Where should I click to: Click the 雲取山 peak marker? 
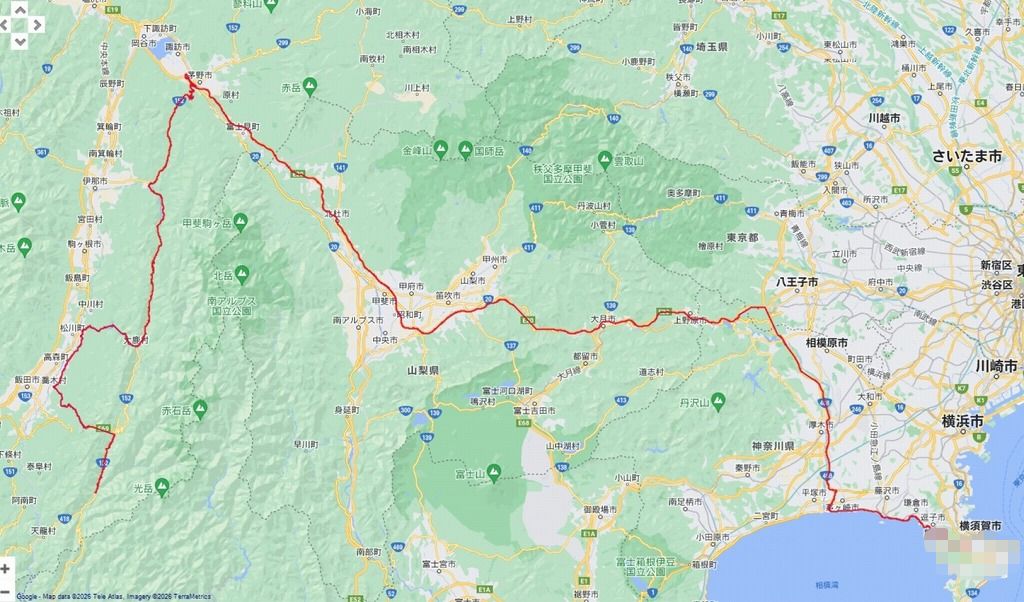click(604, 158)
